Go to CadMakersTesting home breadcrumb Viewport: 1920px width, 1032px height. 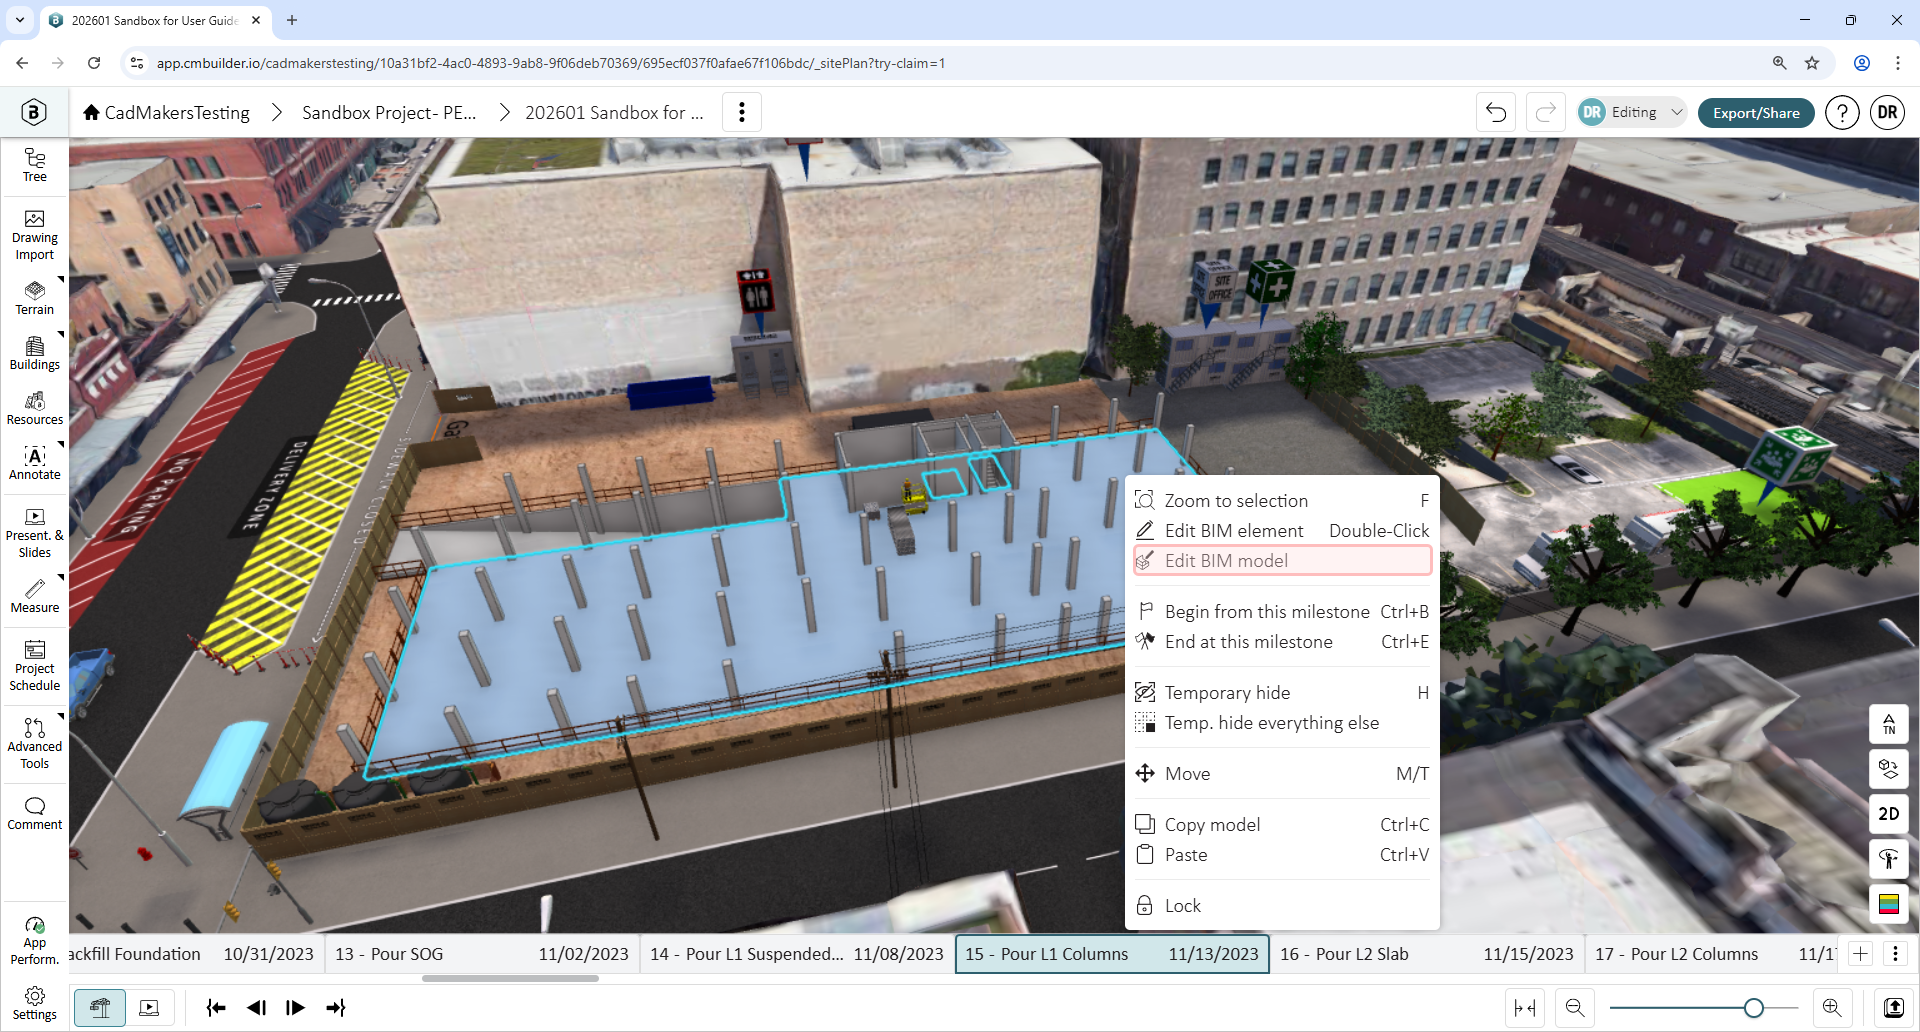(166, 113)
